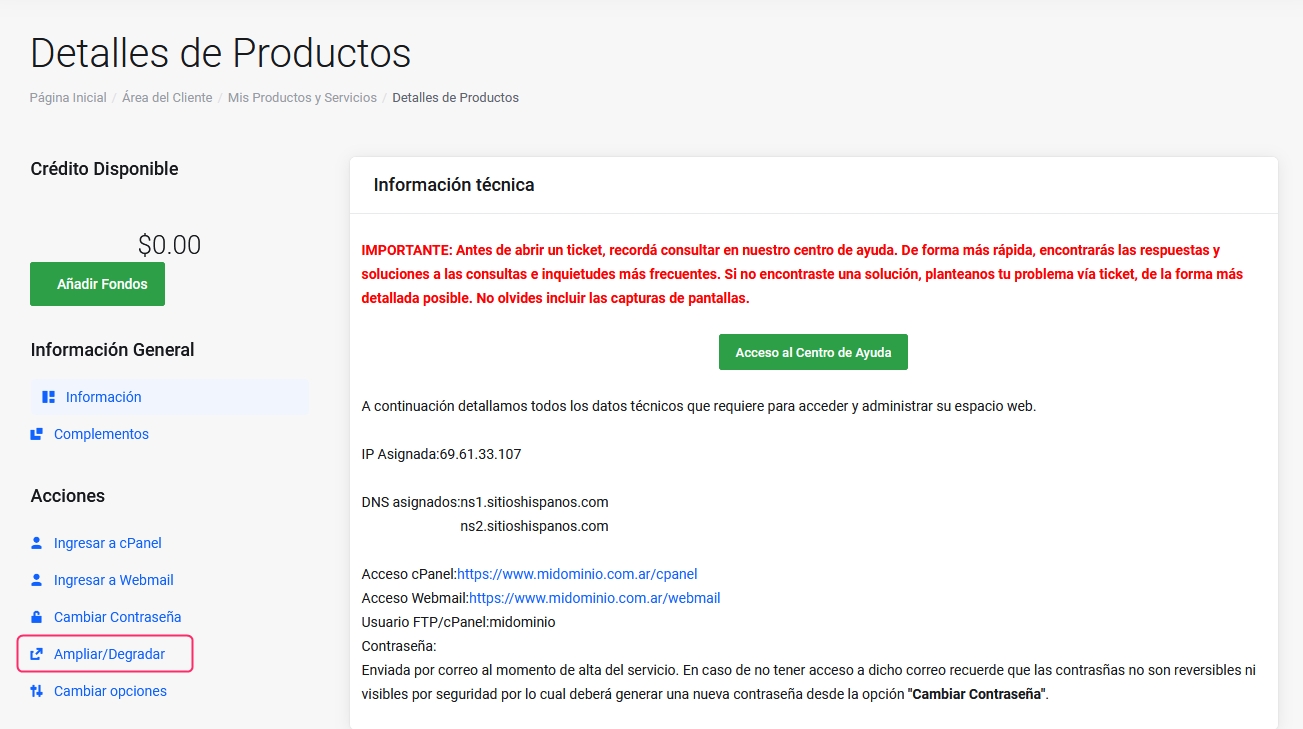Open Mis Productos y Servicios breadcrumb

[x=302, y=98]
